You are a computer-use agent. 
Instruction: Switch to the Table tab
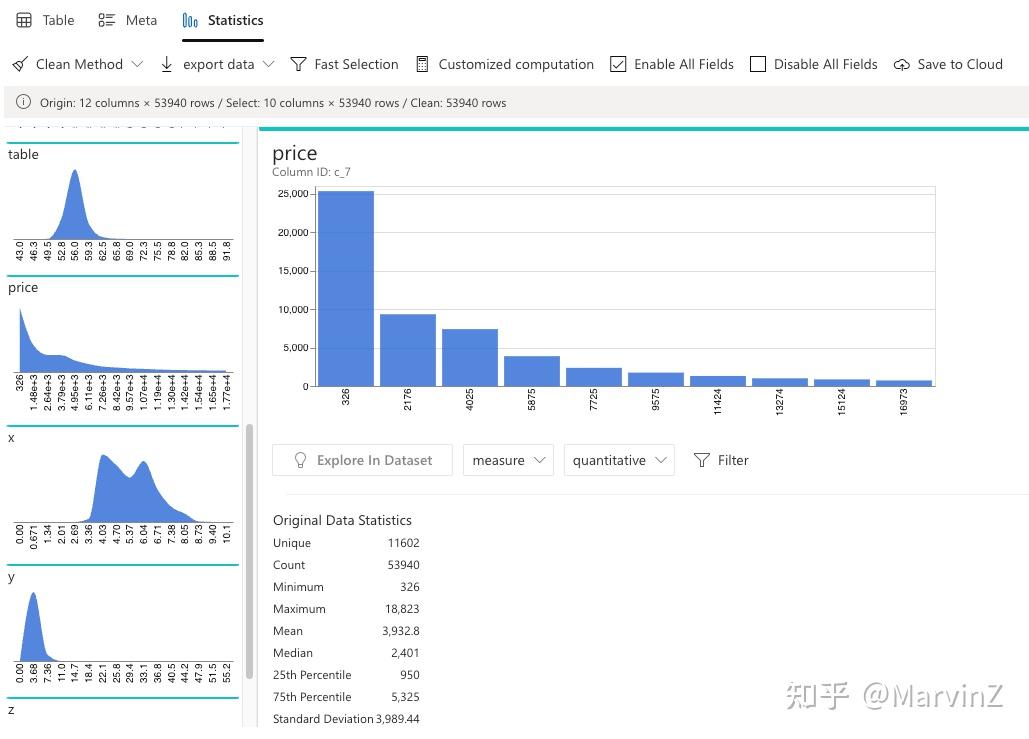45,20
